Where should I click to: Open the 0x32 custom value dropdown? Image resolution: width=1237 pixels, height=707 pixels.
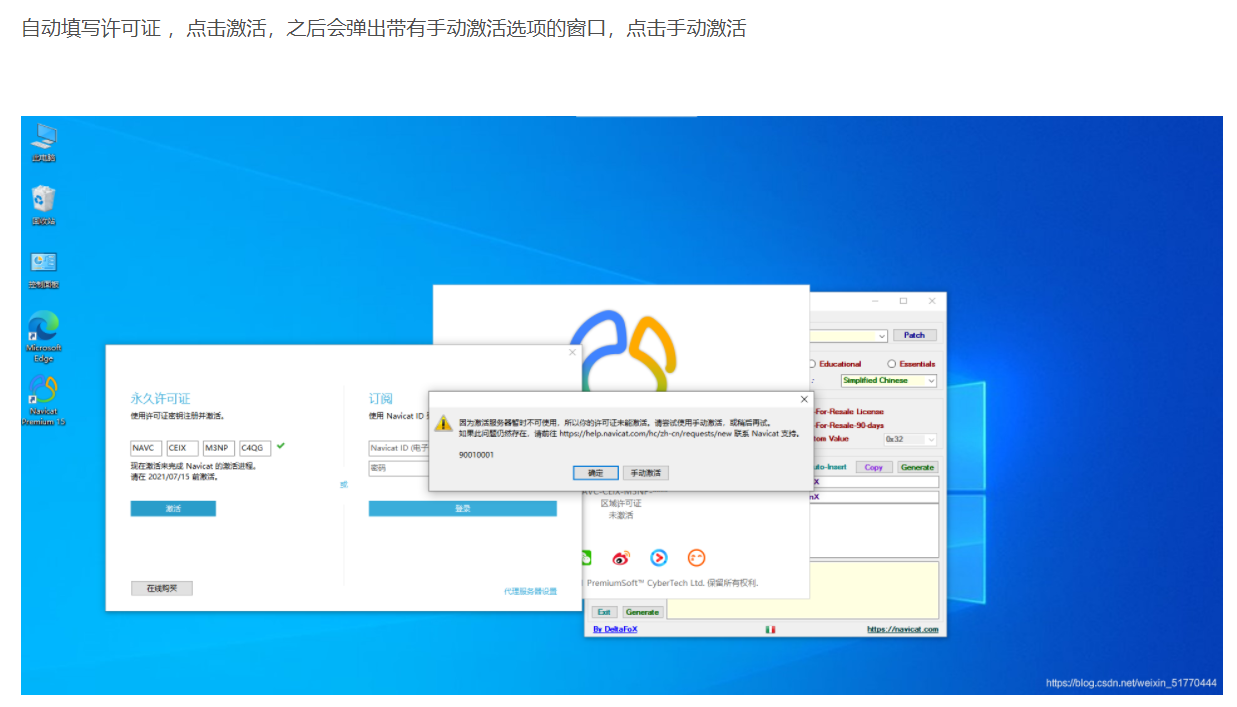(x=910, y=439)
